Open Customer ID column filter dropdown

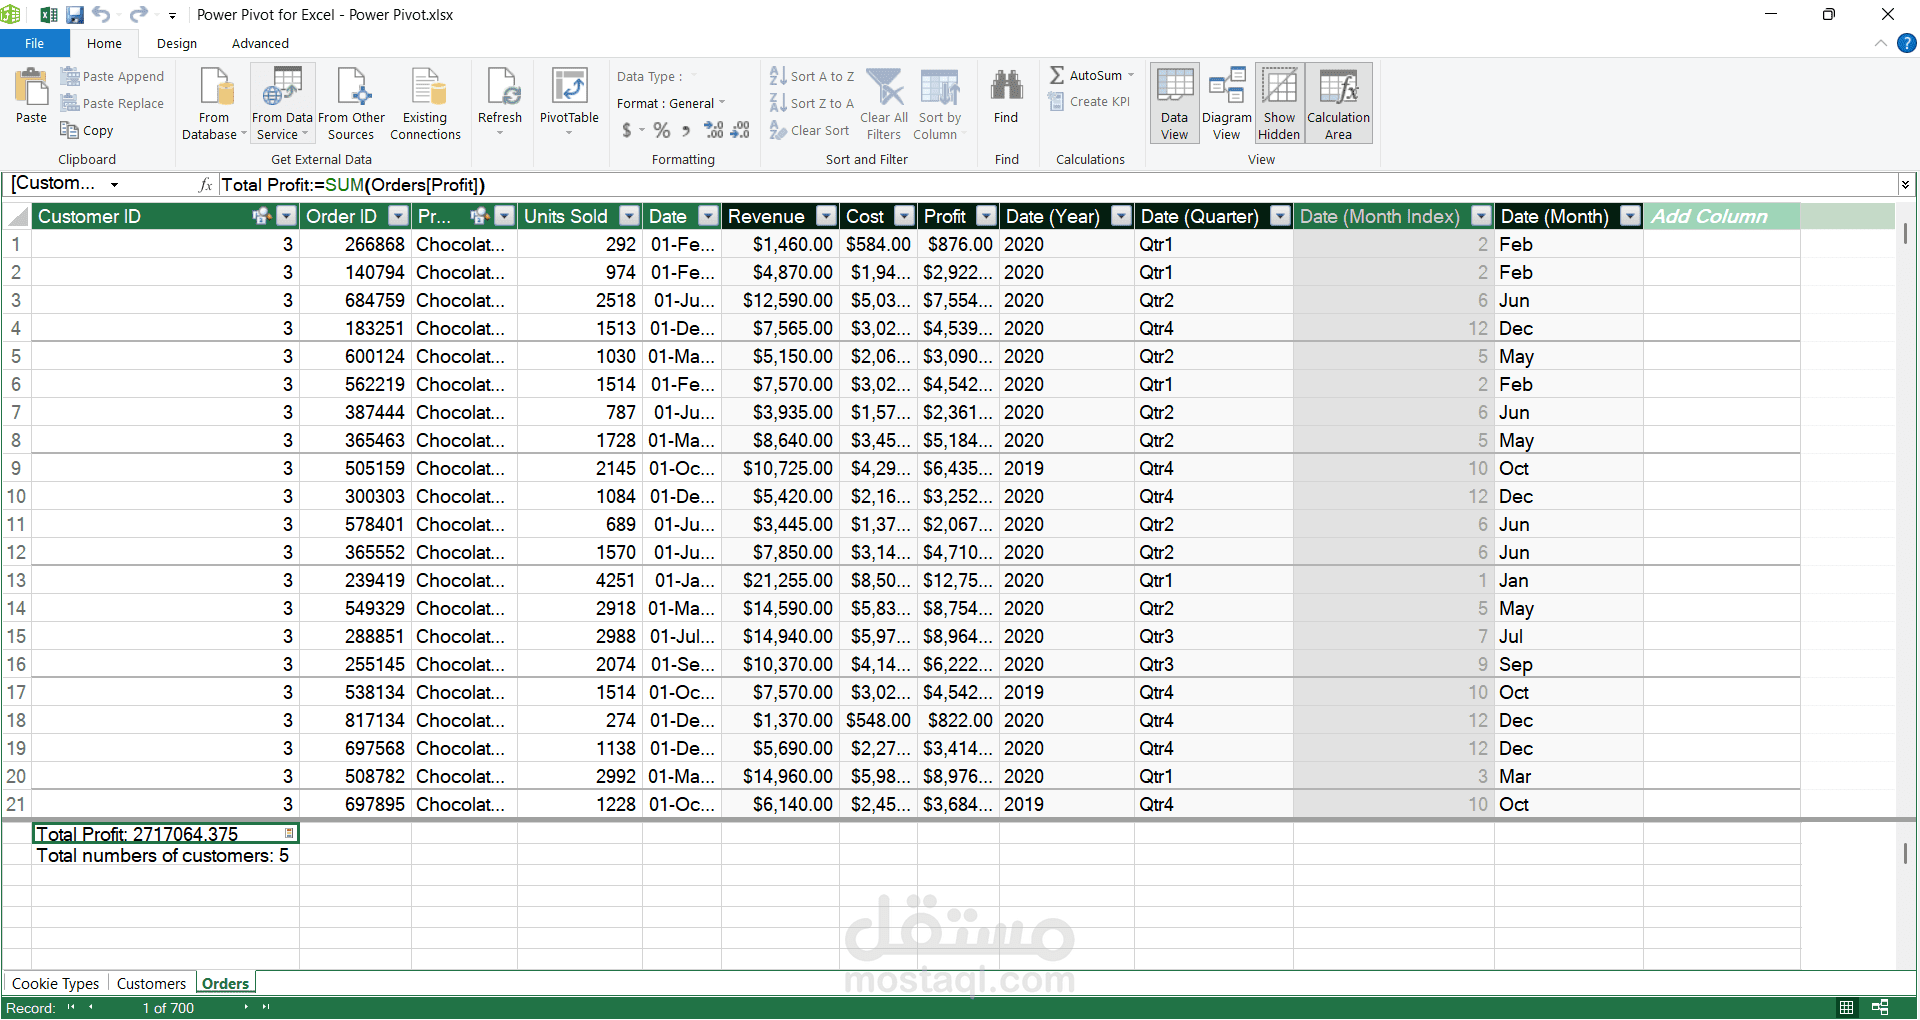(287, 216)
